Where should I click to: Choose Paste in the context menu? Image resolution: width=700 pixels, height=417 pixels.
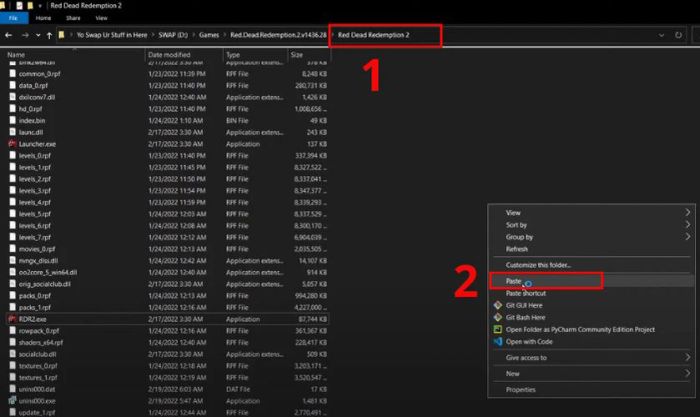[513, 281]
